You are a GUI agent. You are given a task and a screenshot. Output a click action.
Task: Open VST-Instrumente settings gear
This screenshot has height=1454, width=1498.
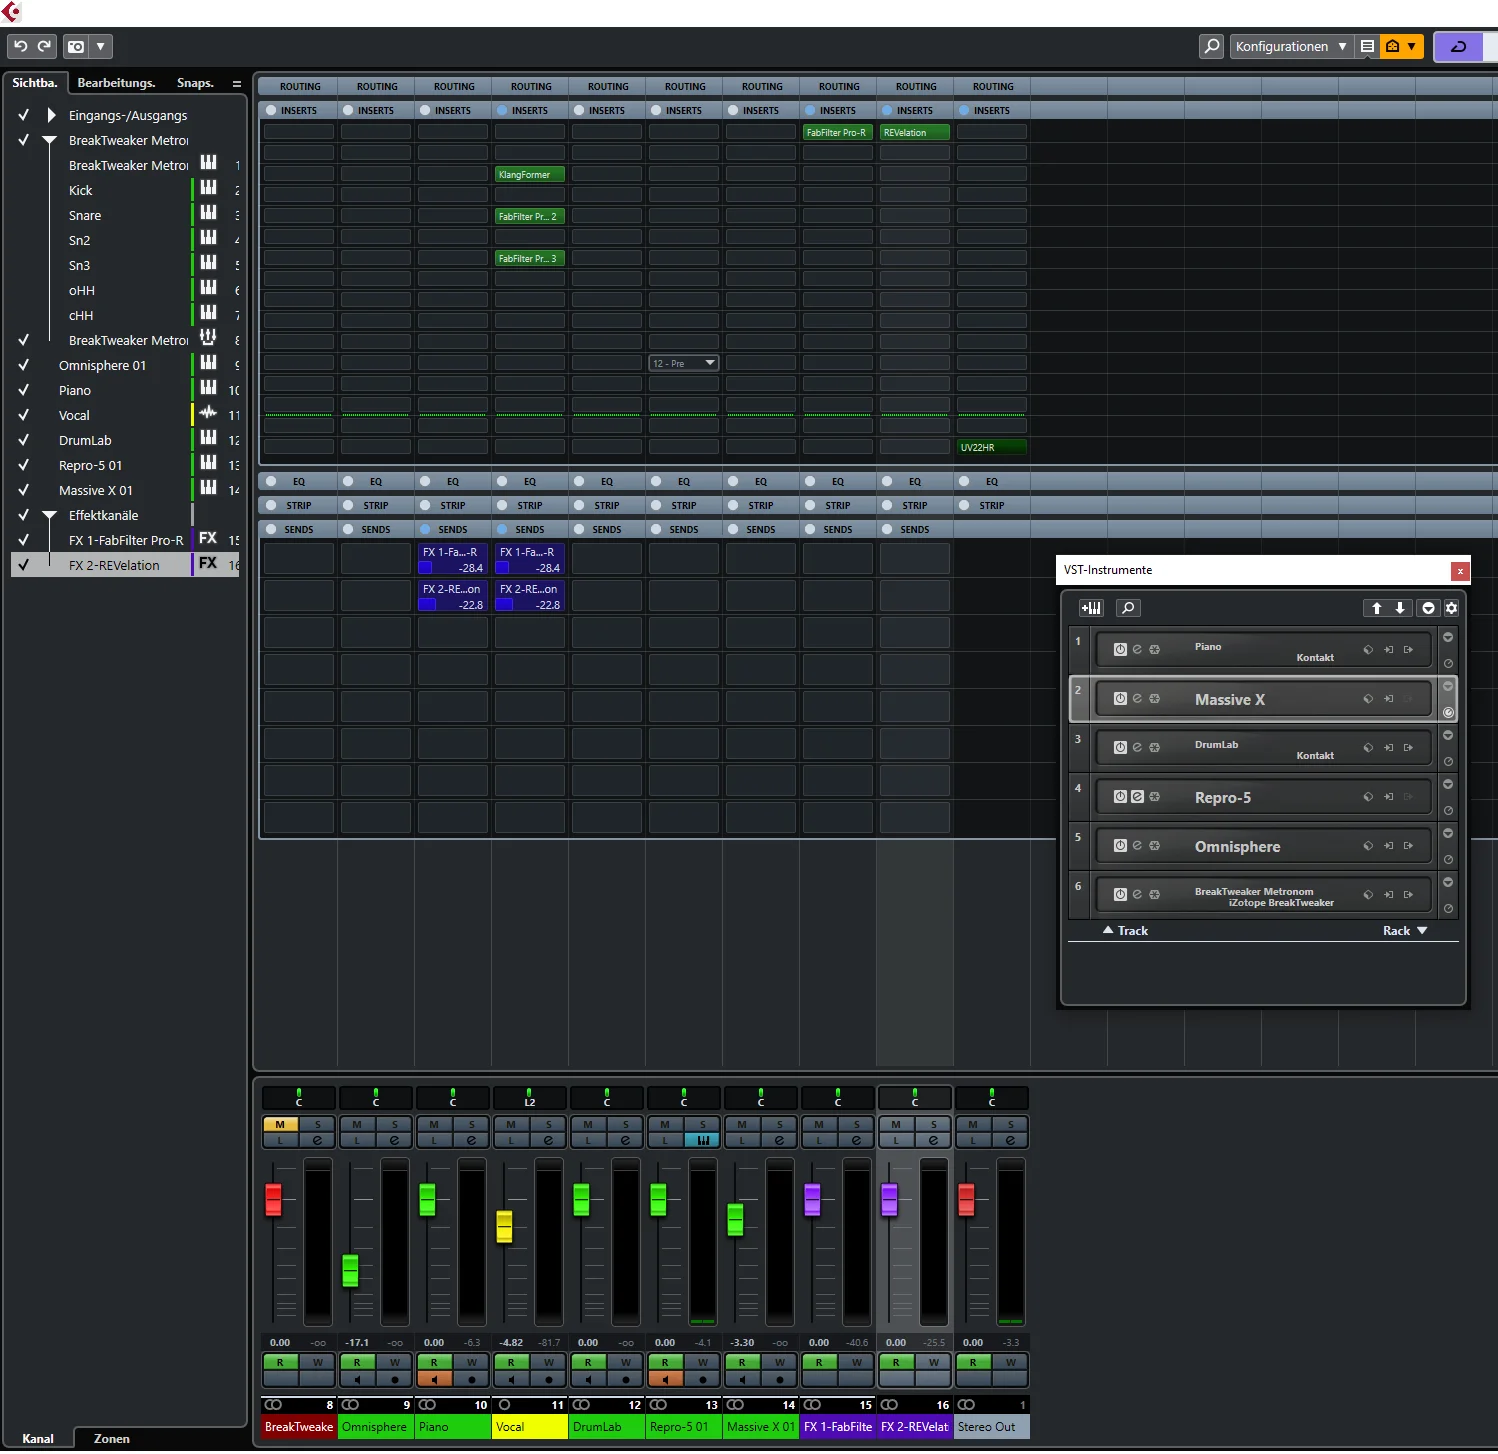pos(1451,608)
